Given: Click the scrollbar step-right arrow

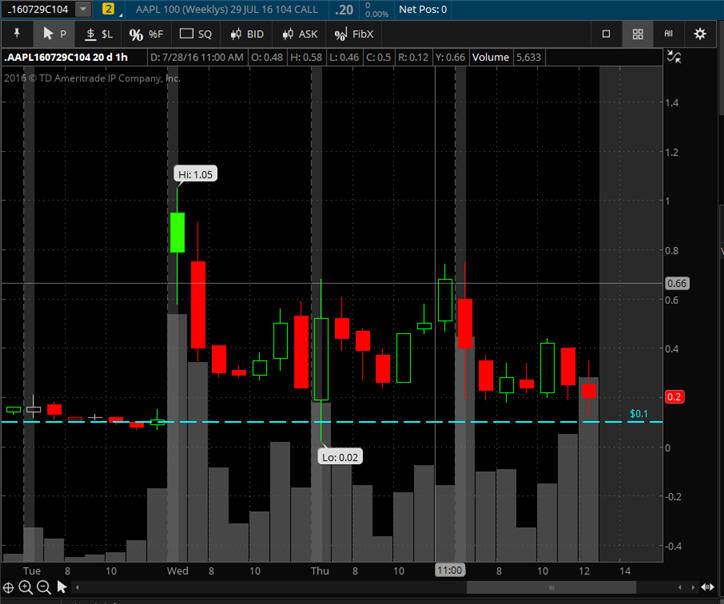Looking at the screenshot, I should click(x=693, y=587).
